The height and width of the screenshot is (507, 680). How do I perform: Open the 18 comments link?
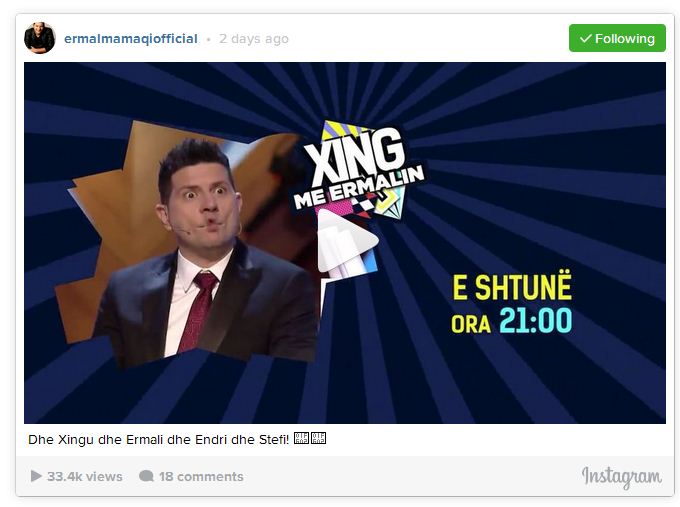point(201,477)
